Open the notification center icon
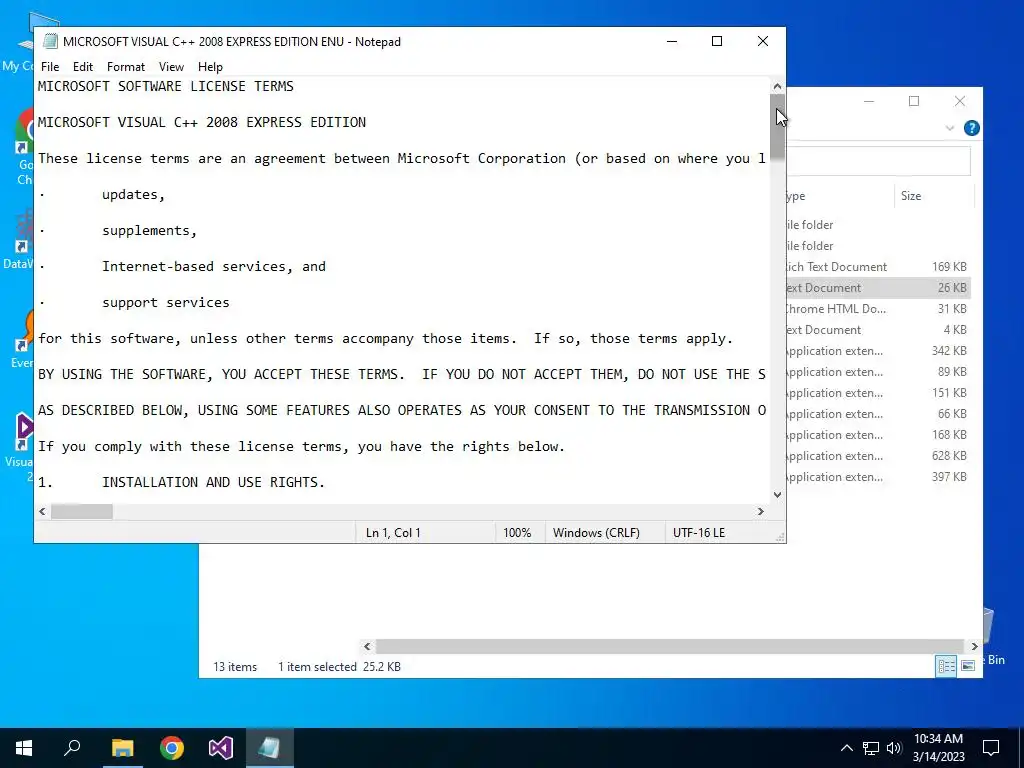The image size is (1024, 768). 991,748
